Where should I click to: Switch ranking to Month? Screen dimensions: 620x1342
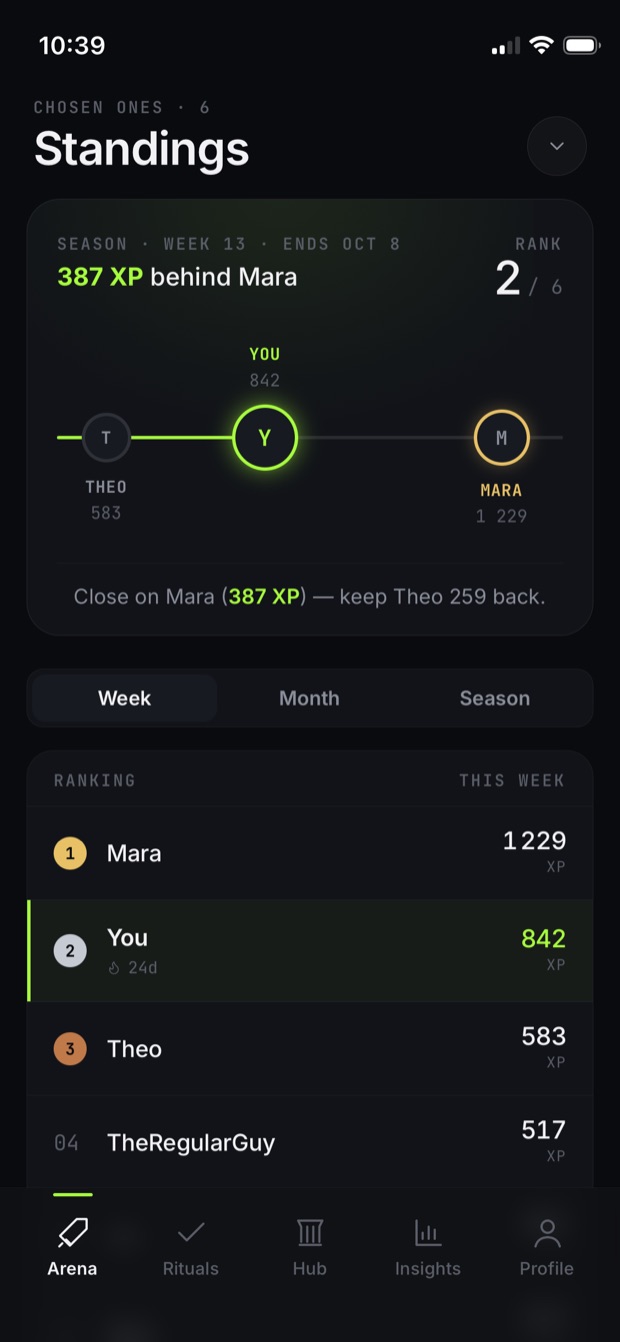tap(309, 698)
